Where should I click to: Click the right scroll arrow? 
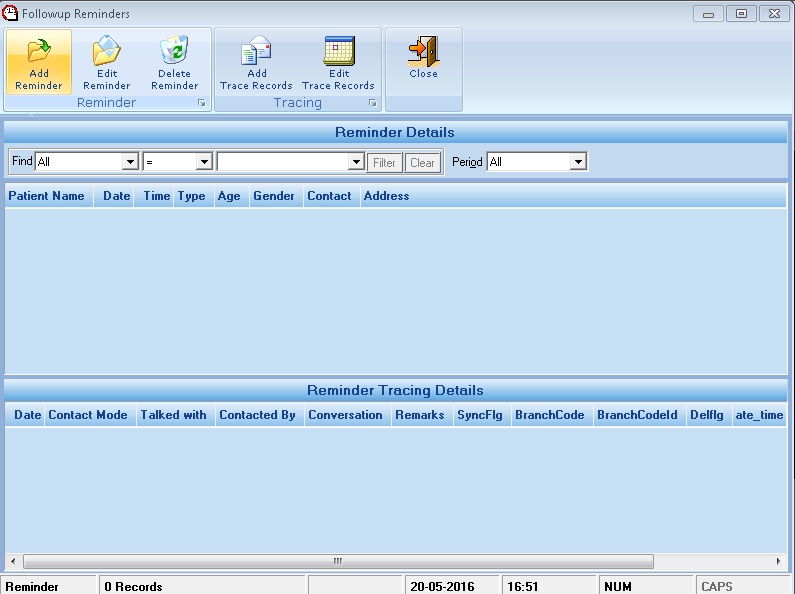point(780,562)
